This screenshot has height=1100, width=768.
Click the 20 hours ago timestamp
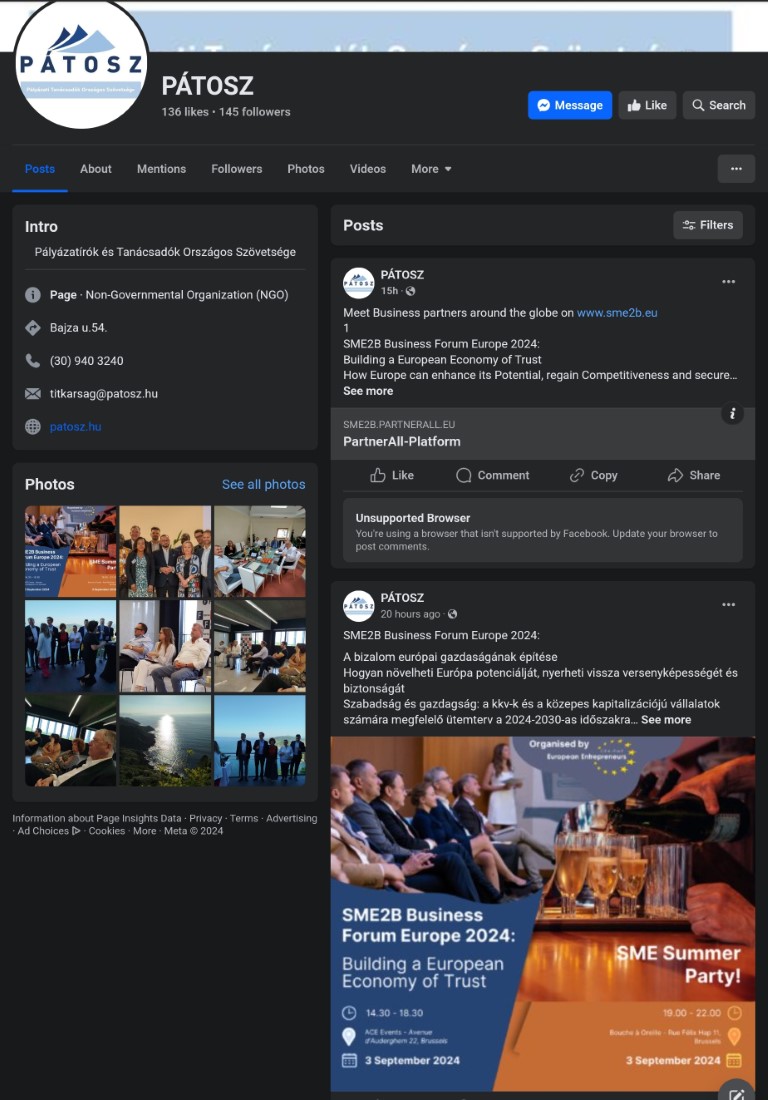(410, 614)
